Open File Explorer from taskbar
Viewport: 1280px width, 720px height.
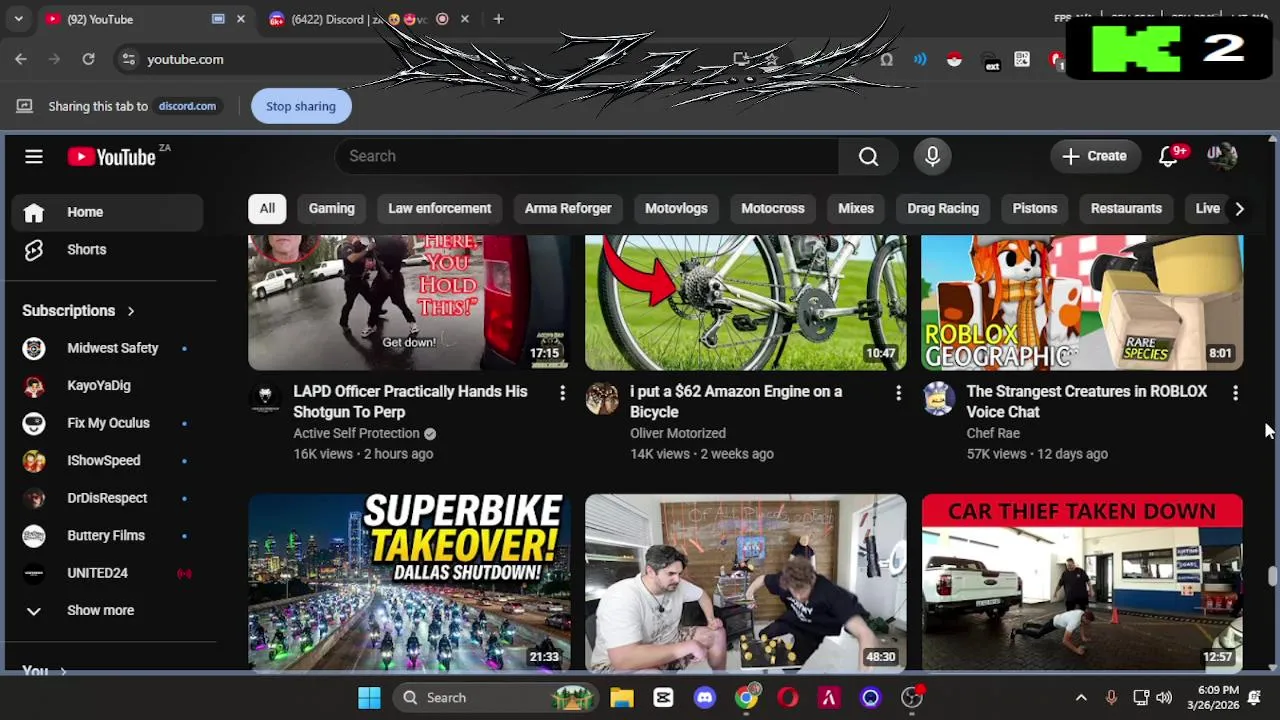(x=622, y=698)
